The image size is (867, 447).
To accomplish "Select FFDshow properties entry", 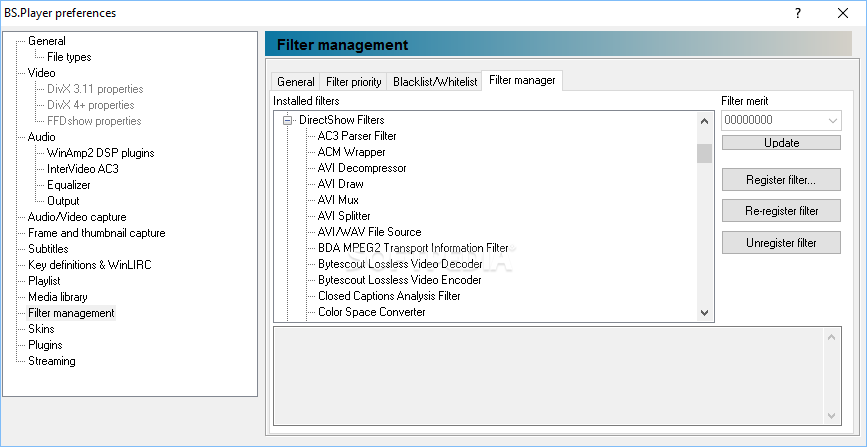I will (94, 121).
